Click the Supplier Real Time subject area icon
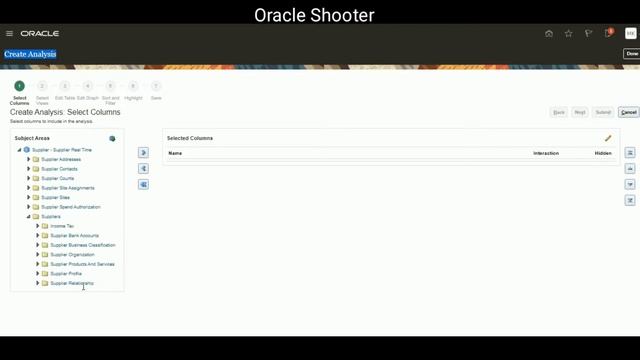This screenshot has width=640, height=360. [27, 150]
